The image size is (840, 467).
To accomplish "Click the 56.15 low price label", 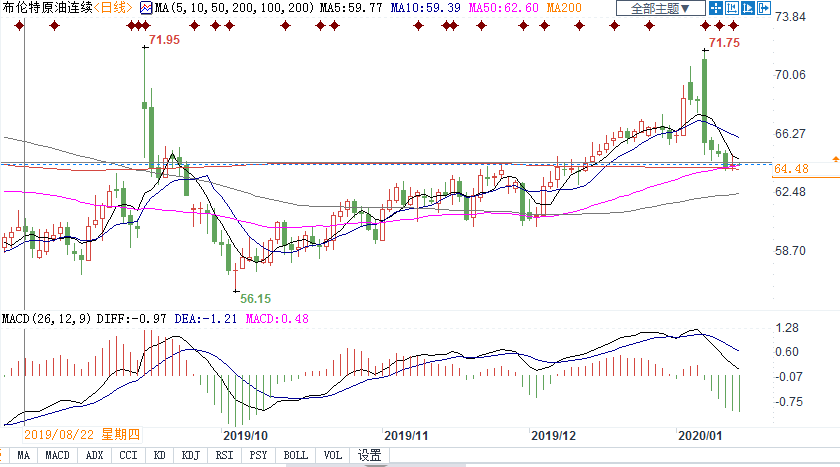I will pyautogui.click(x=255, y=298).
